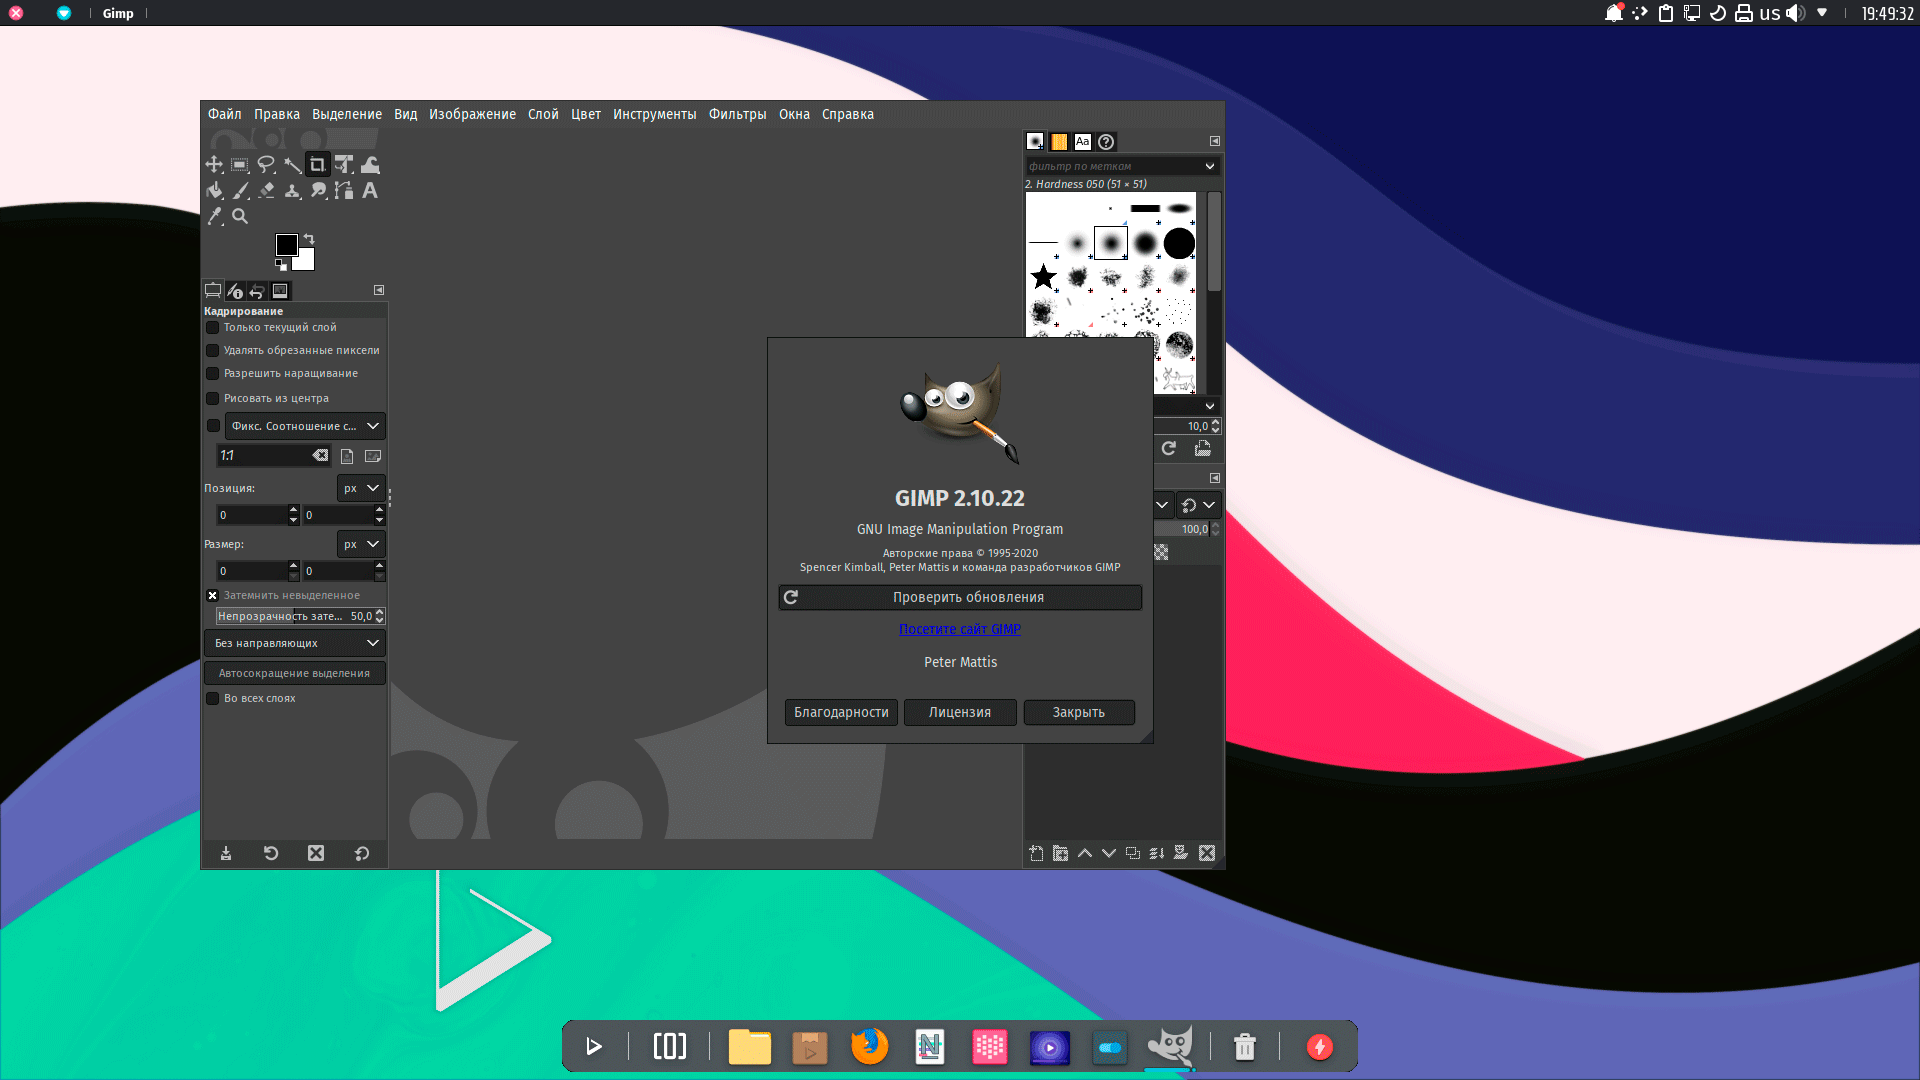The width and height of the screenshot is (1920, 1080).
Task: Select the Free Select lasso tool
Action: [266, 165]
